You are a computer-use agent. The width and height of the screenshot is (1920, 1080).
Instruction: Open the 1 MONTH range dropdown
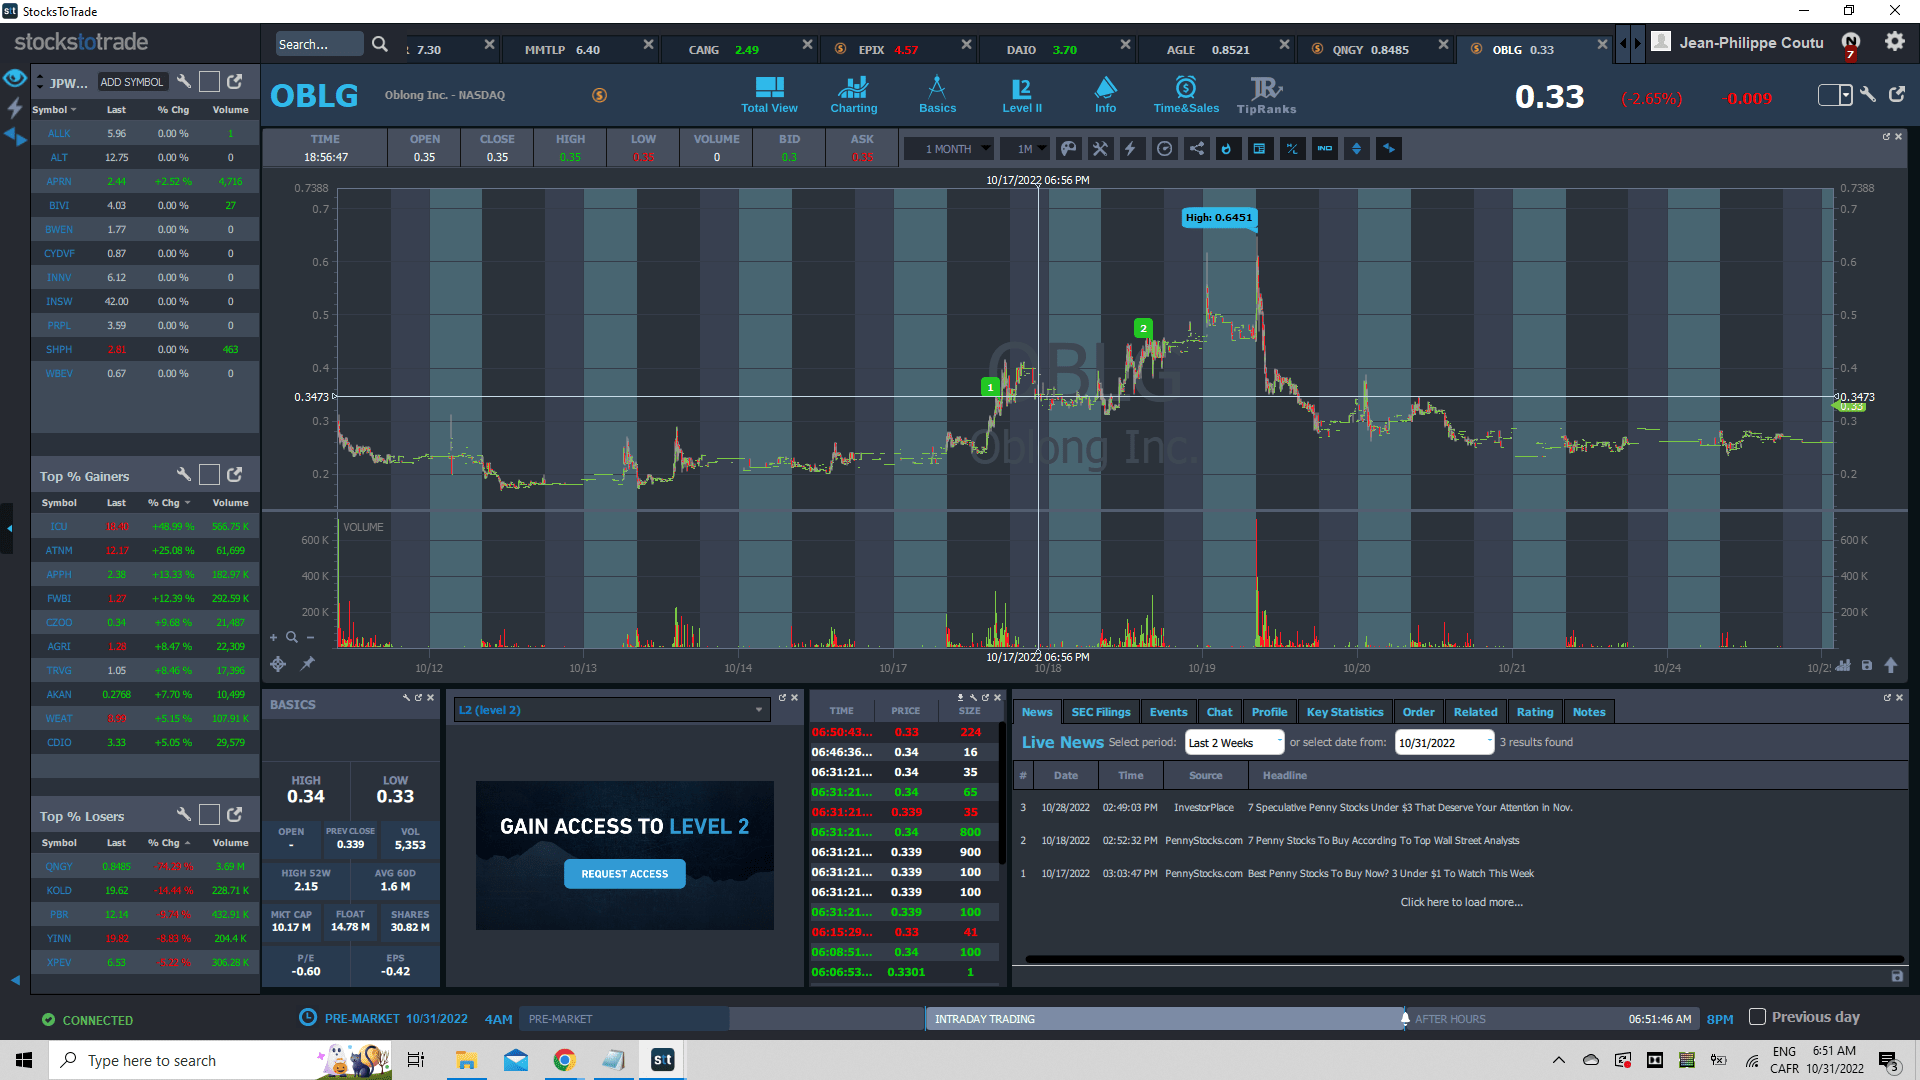tap(948, 149)
